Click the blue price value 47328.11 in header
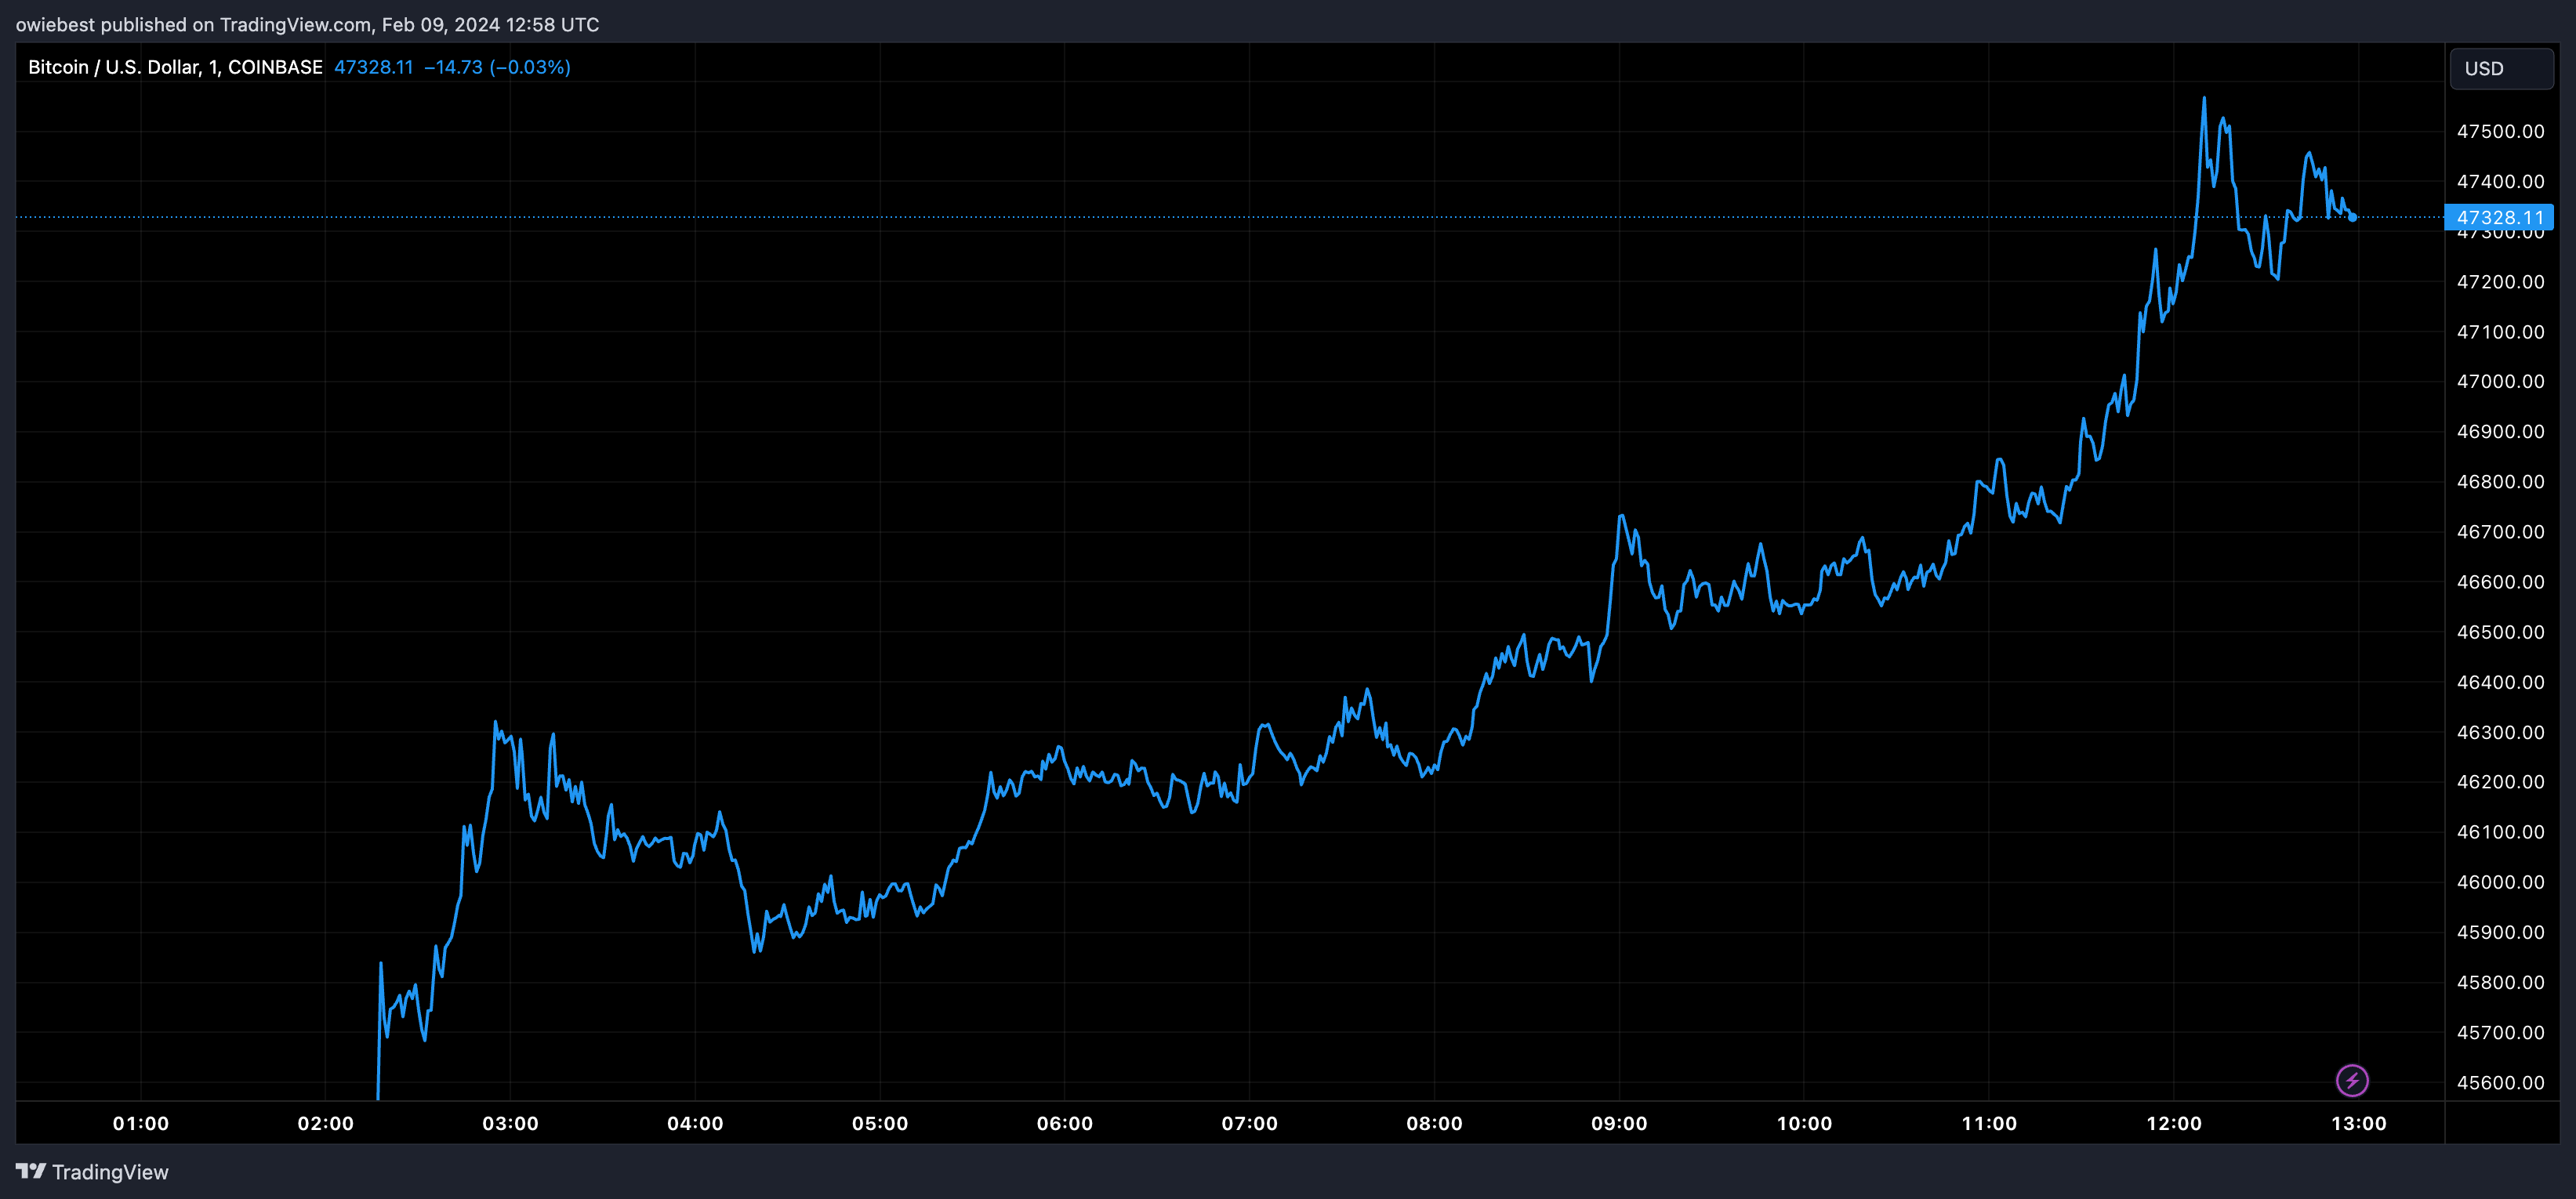Viewport: 2576px width, 1199px height. pyautogui.click(x=373, y=67)
